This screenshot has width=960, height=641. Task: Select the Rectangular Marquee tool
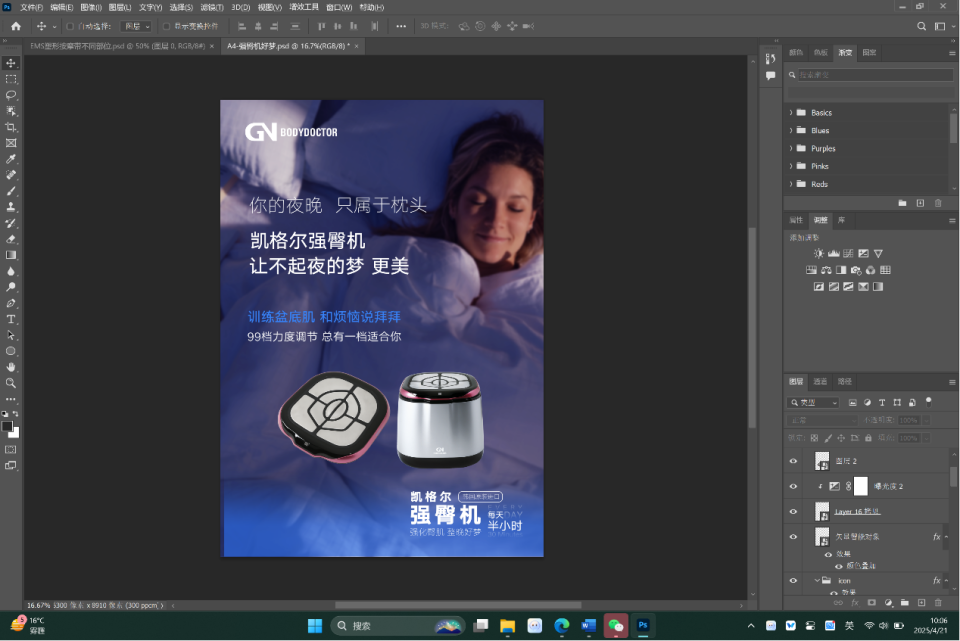tap(11, 79)
